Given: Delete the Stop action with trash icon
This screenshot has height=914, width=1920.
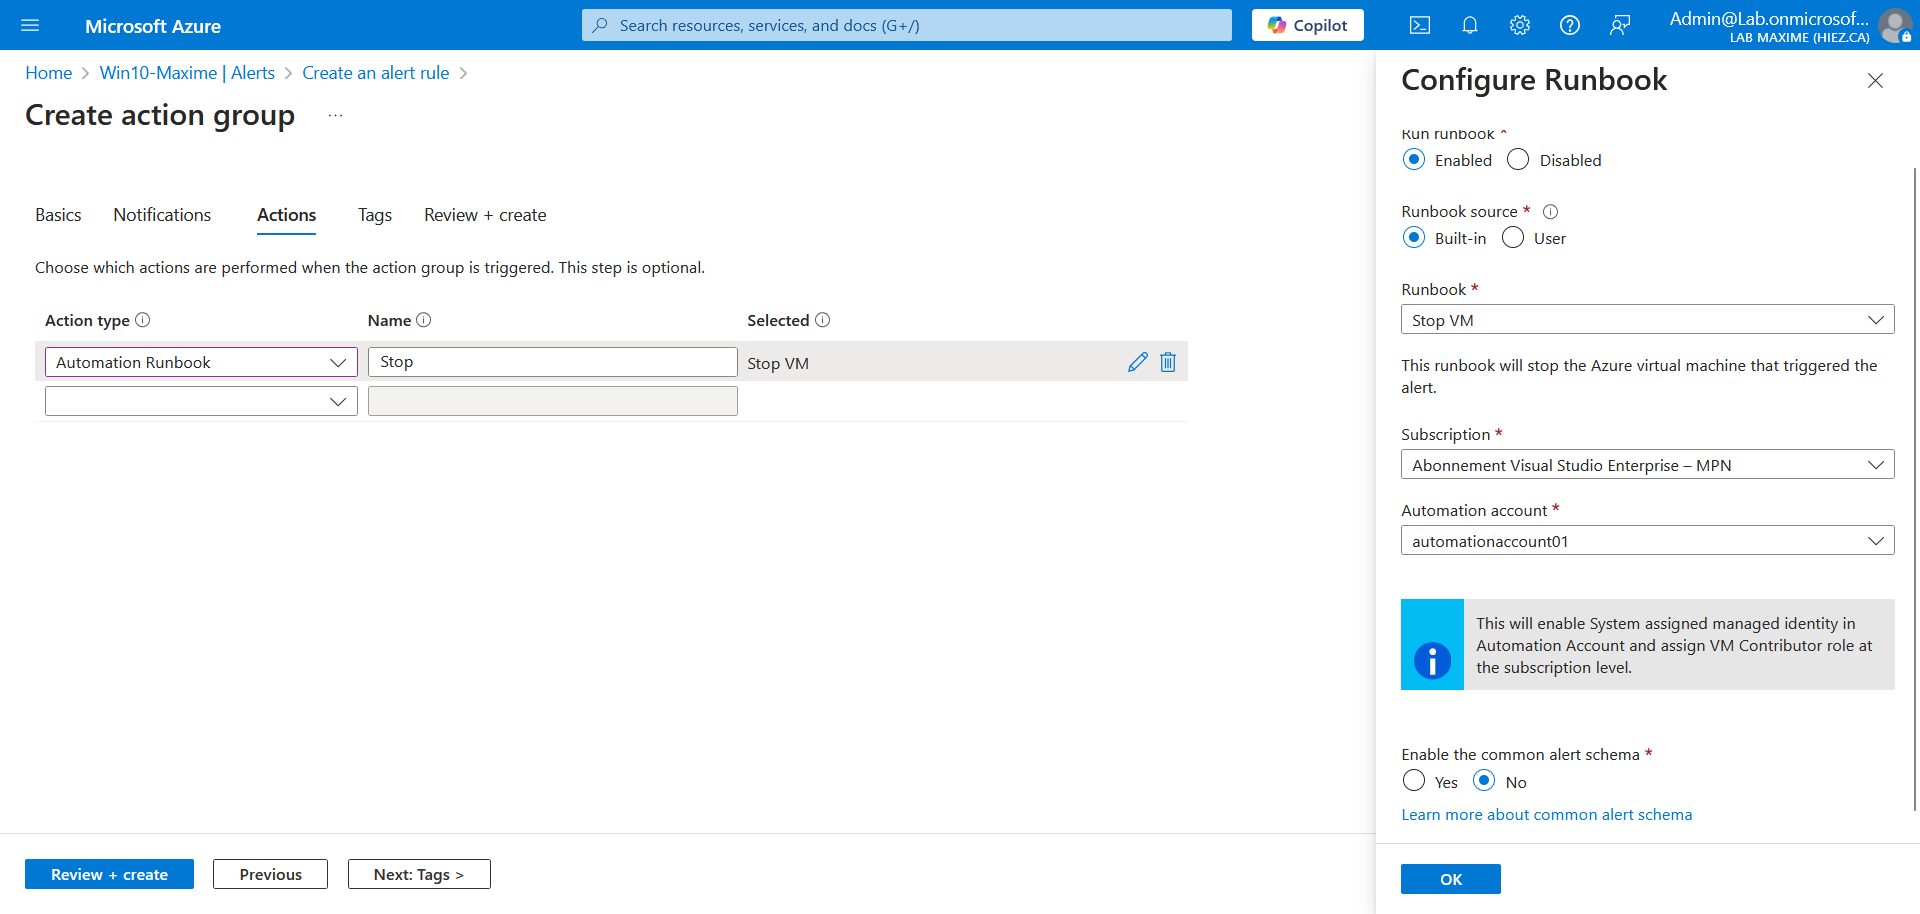Looking at the screenshot, I should coord(1167,362).
